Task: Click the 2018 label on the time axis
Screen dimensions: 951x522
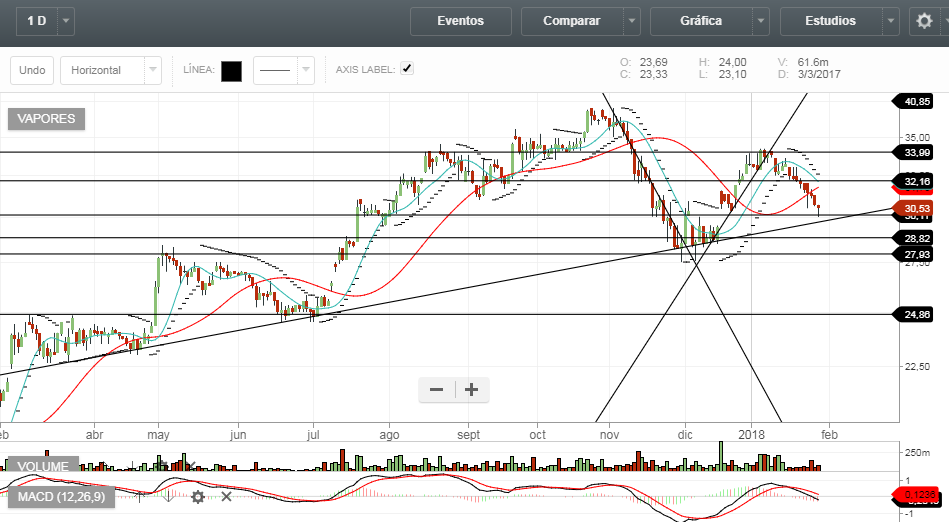Action: pyautogui.click(x=751, y=435)
